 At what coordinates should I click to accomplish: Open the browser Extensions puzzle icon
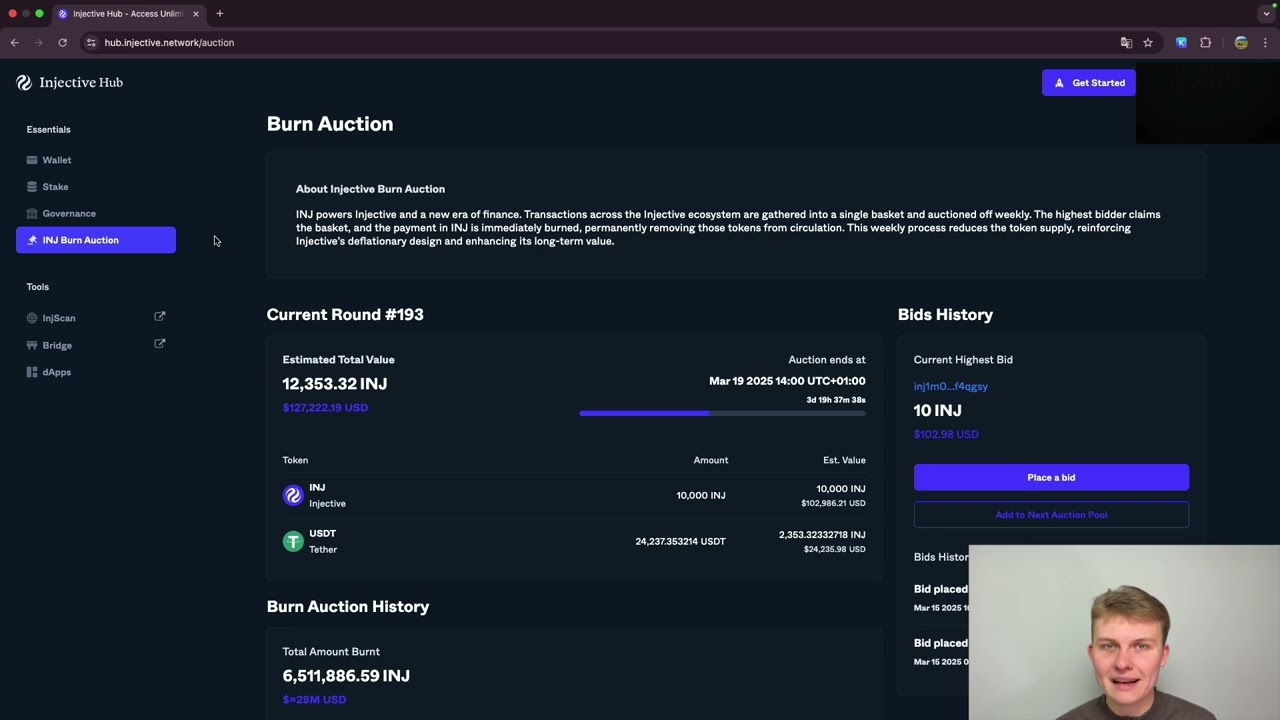1205,43
